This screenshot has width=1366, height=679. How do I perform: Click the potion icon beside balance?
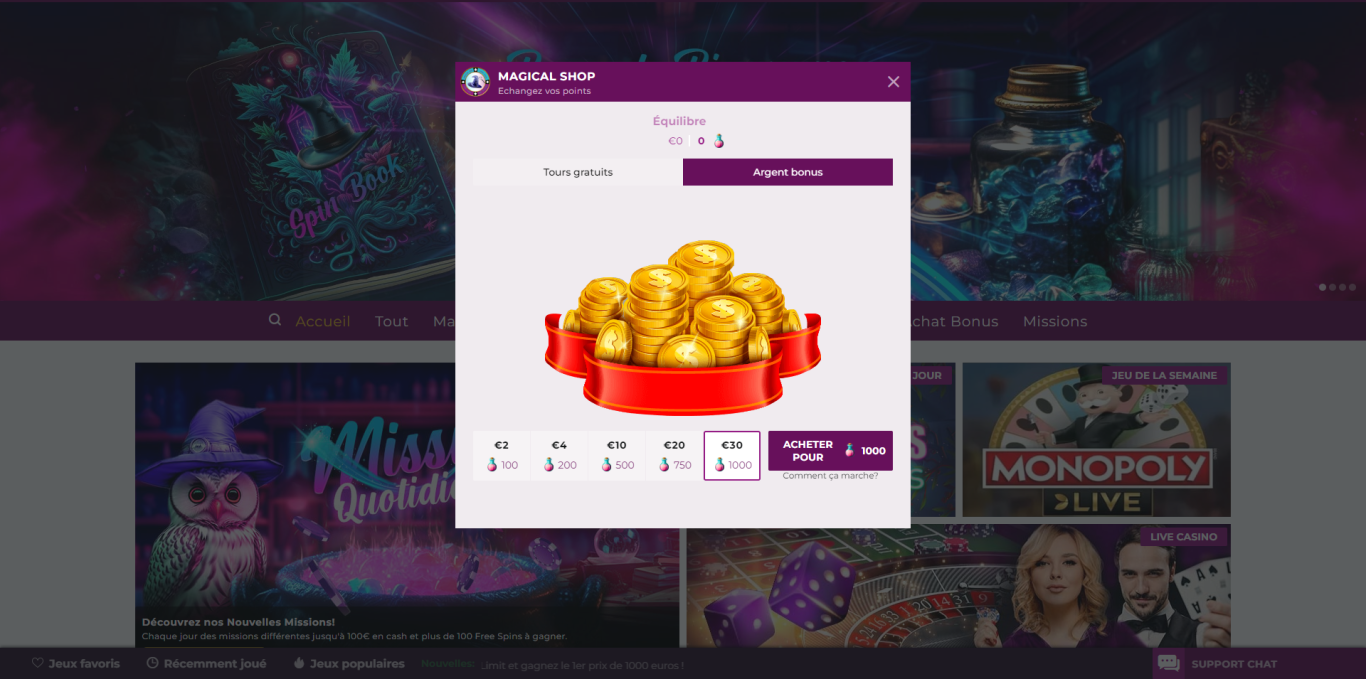click(x=718, y=141)
